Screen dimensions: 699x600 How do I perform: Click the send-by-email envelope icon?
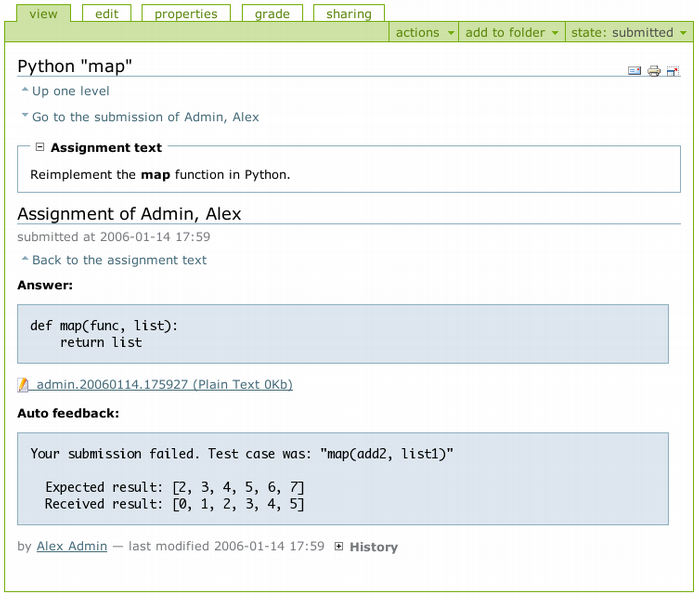tap(634, 71)
